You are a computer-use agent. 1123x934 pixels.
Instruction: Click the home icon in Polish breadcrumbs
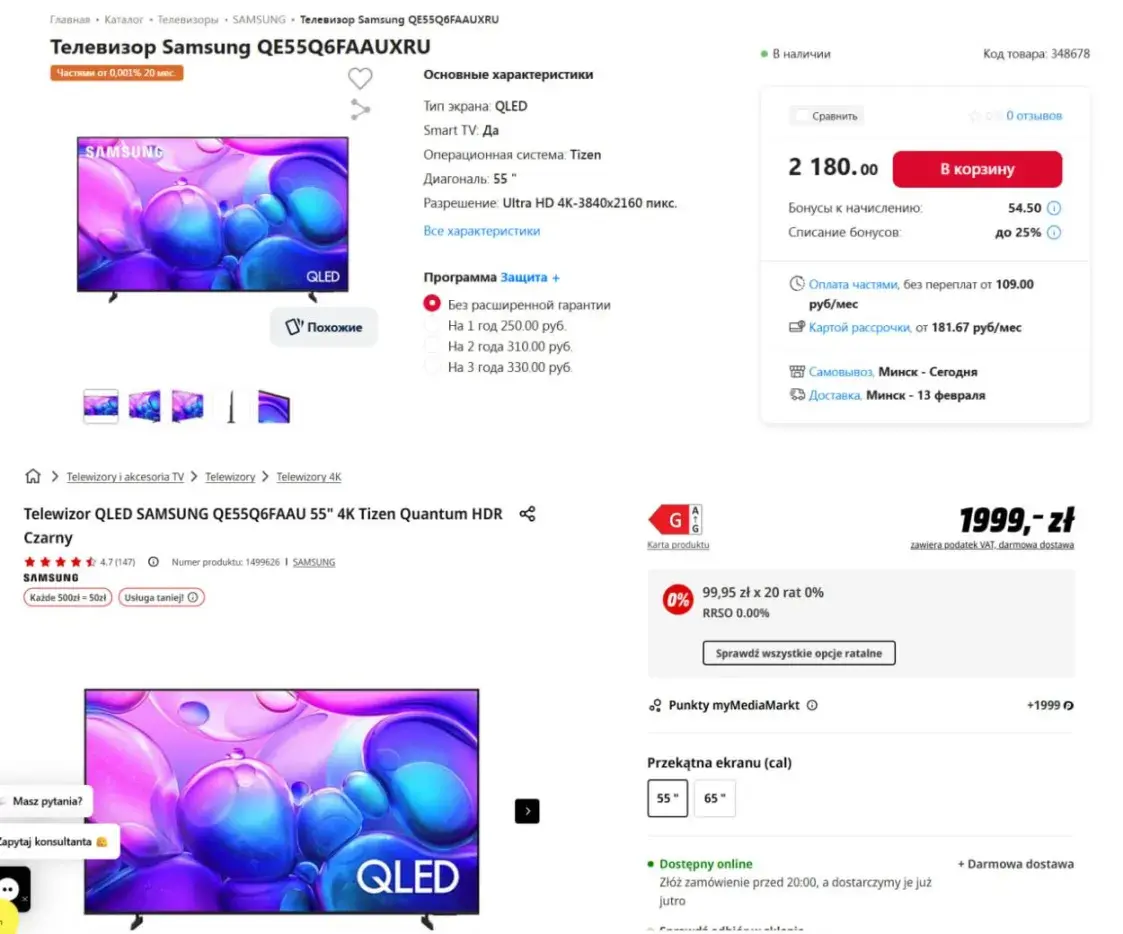pos(33,476)
